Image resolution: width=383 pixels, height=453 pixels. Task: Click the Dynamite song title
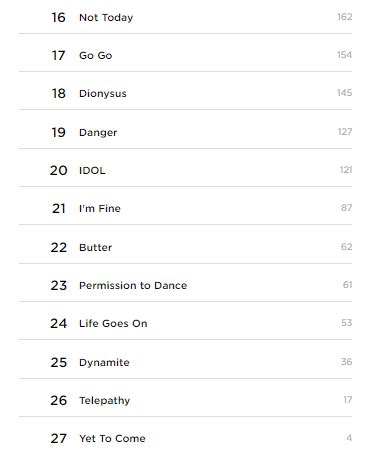[104, 363]
